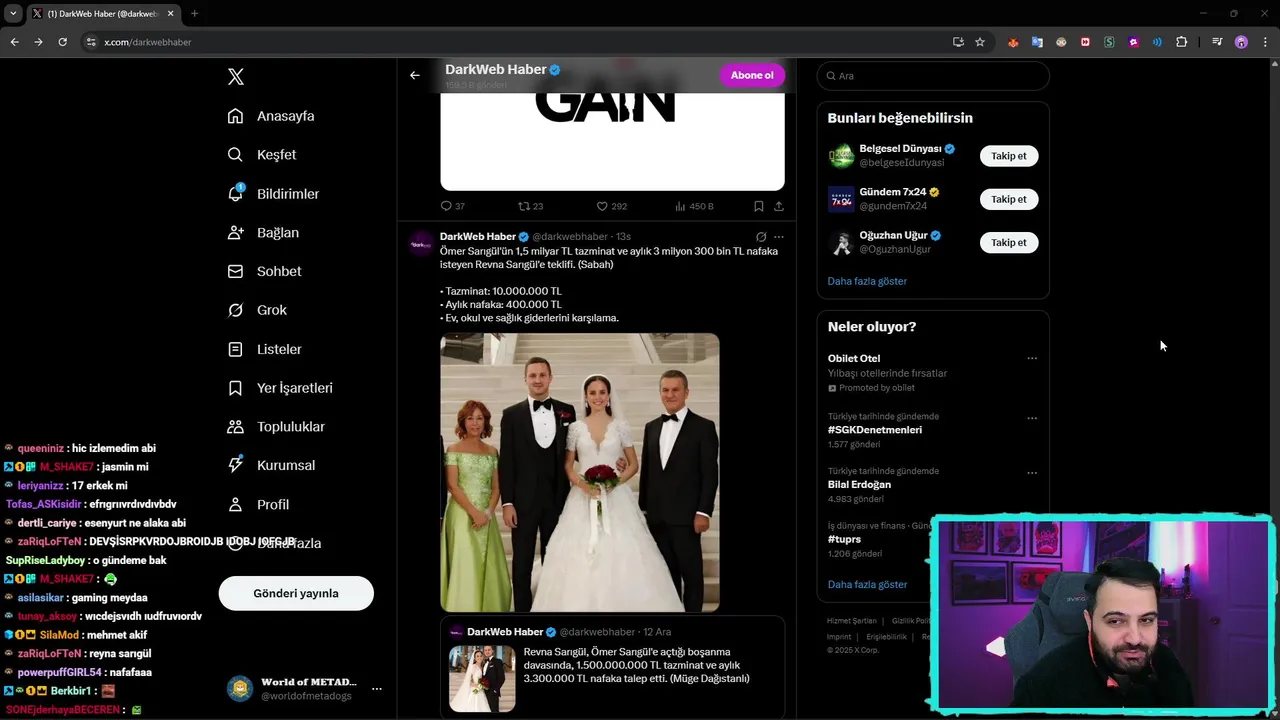
Task: Open Anasayfa from the sidebar
Action: [x=271, y=116]
